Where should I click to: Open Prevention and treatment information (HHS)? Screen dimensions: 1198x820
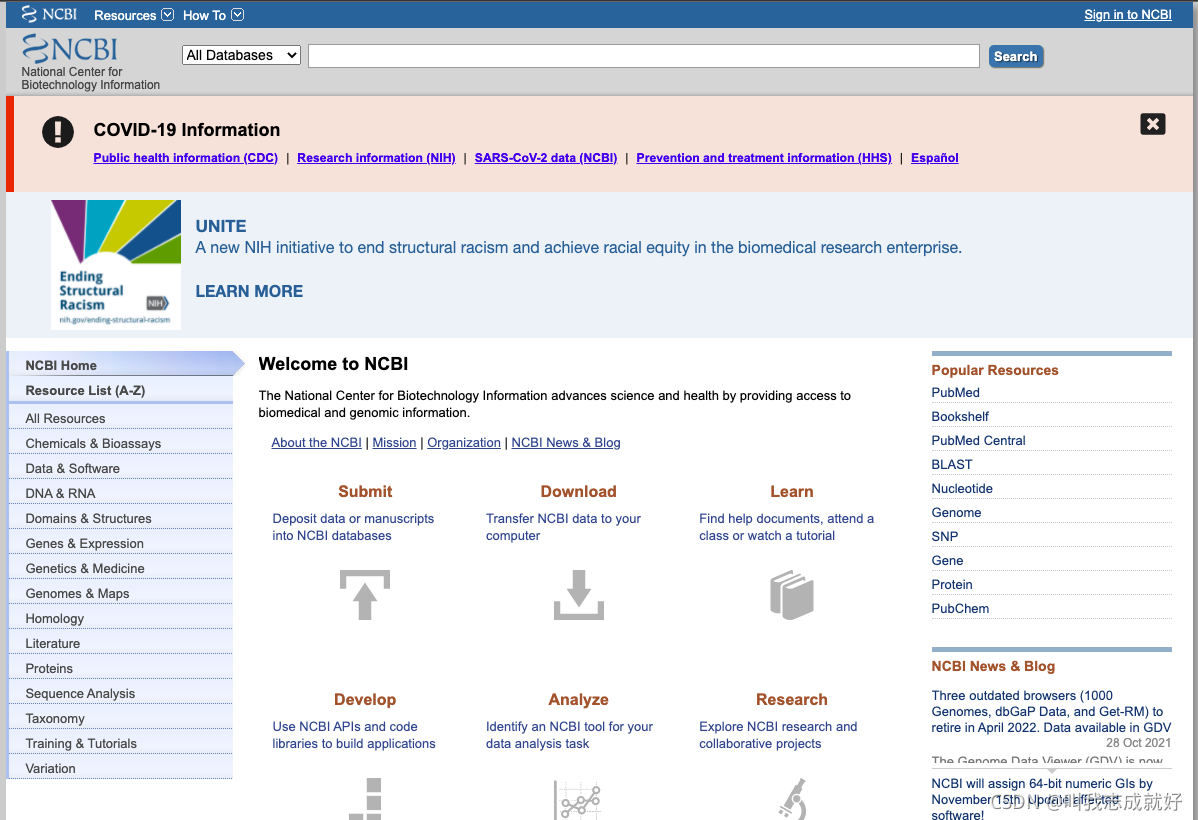[x=764, y=157]
